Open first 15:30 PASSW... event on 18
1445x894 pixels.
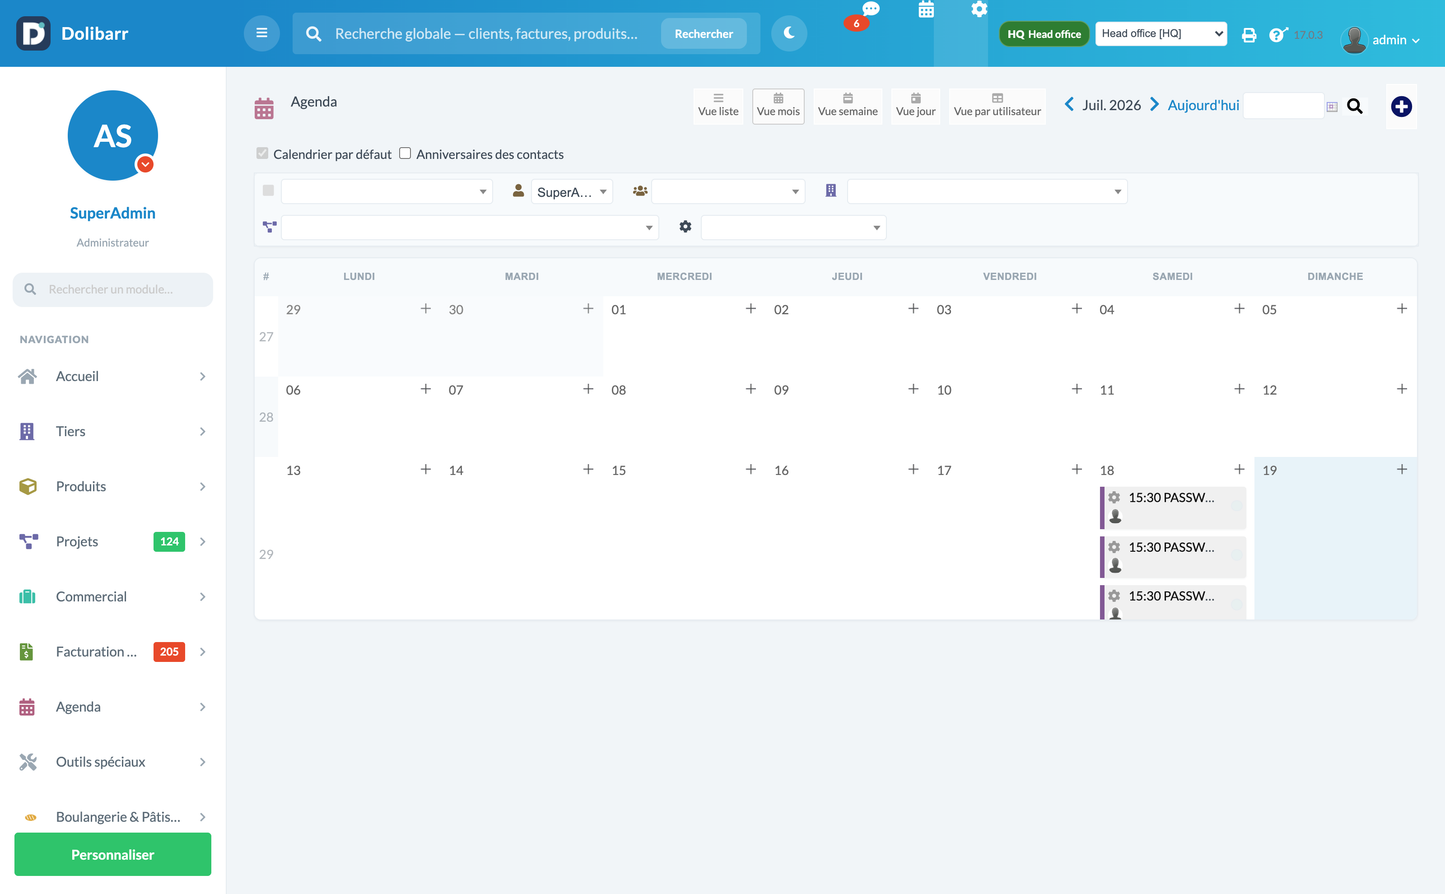click(1173, 507)
